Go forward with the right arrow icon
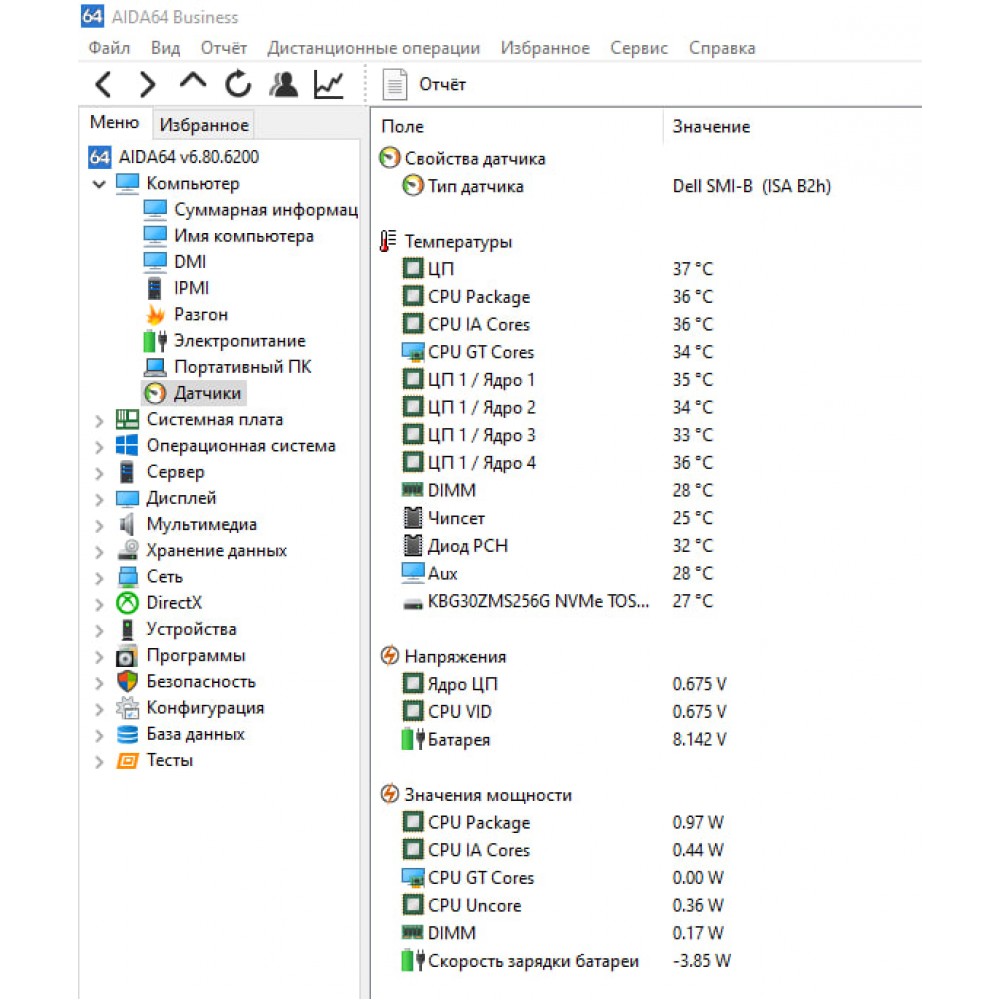Viewport: 1000px width, 1000px height. coord(147,84)
